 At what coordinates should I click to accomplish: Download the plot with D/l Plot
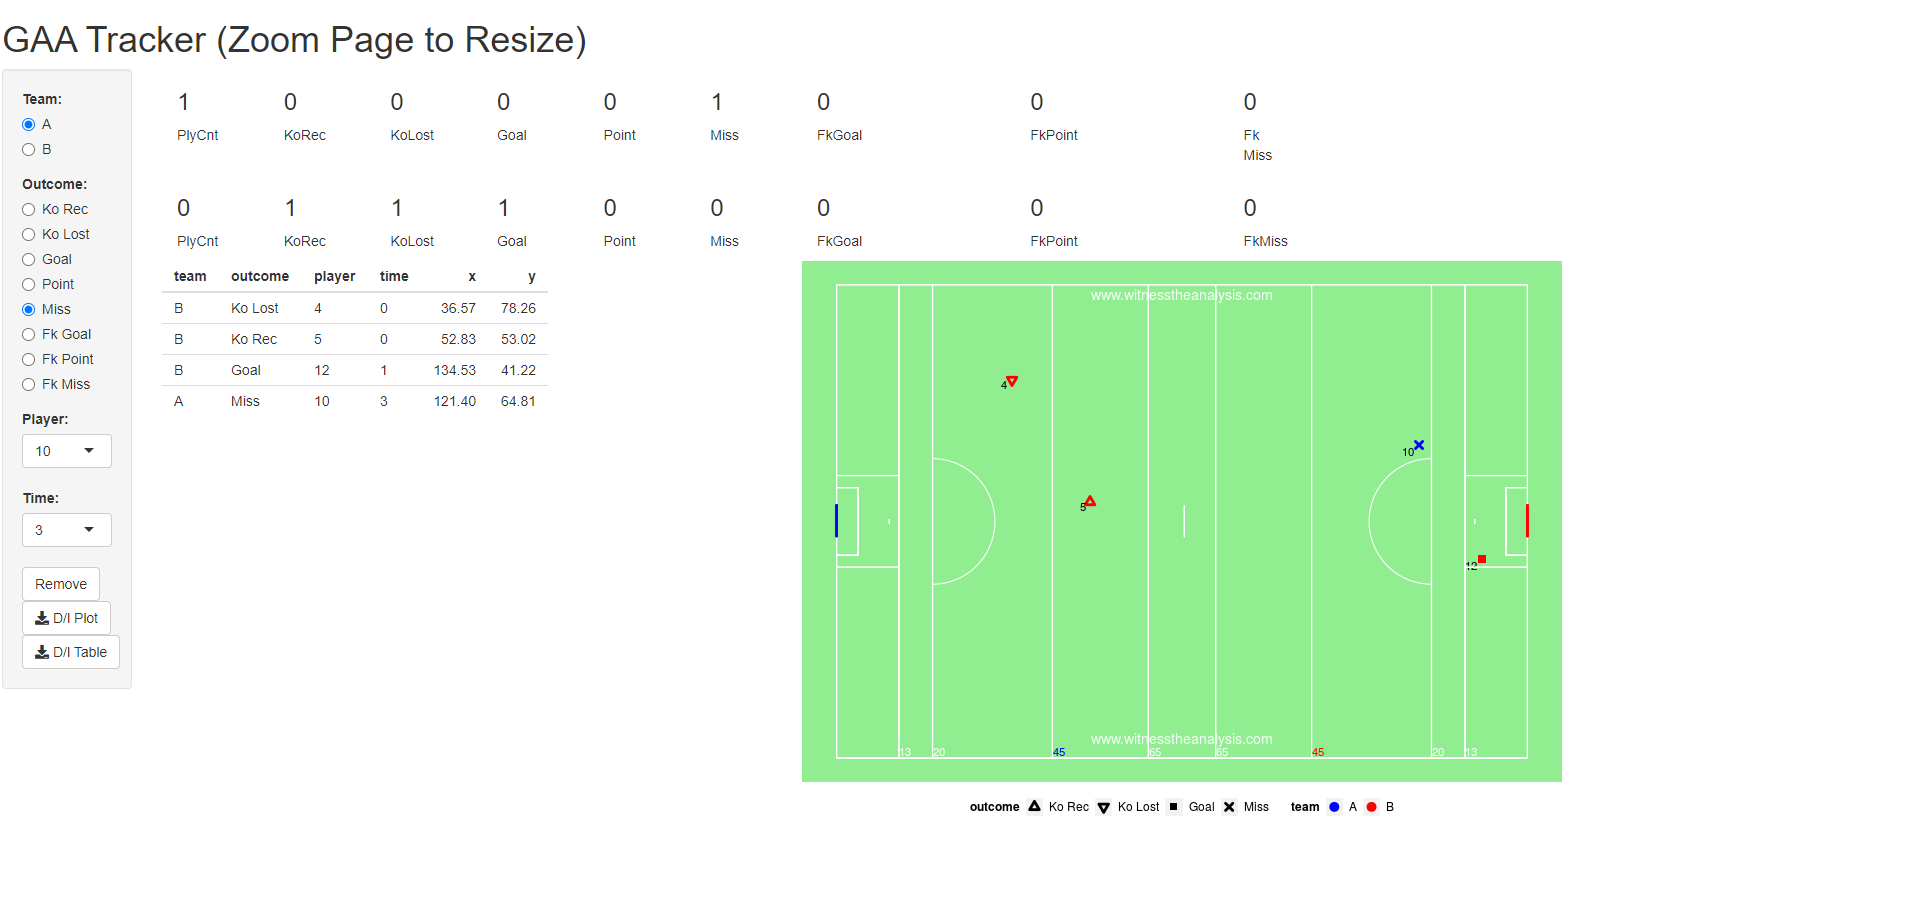[x=66, y=618]
